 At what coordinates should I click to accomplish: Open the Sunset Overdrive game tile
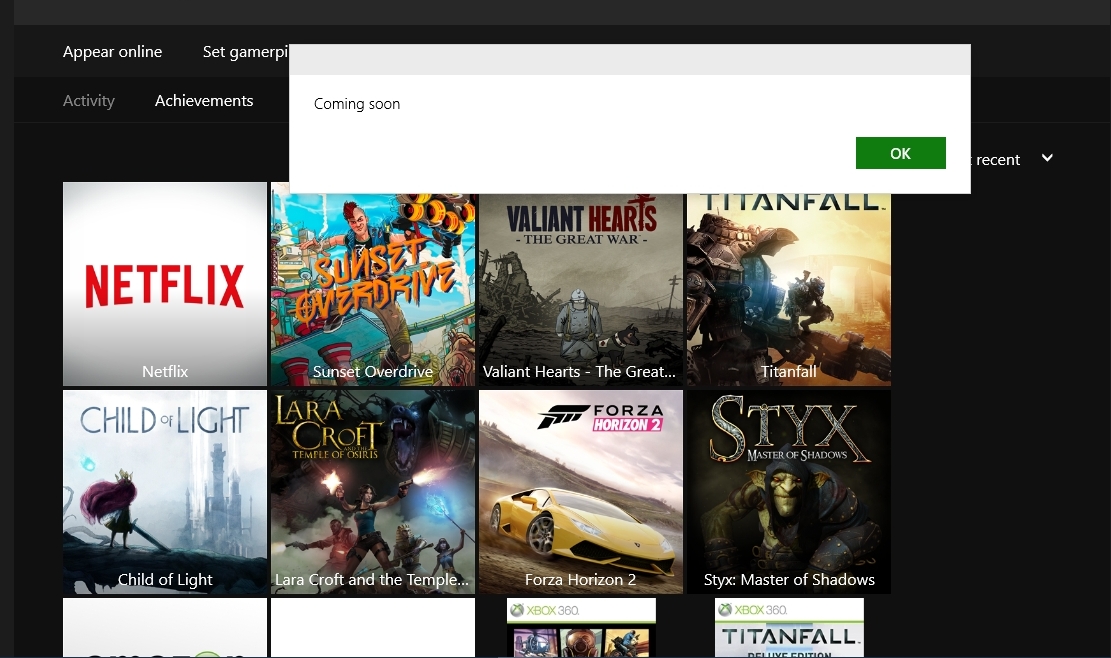click(373, 290)
